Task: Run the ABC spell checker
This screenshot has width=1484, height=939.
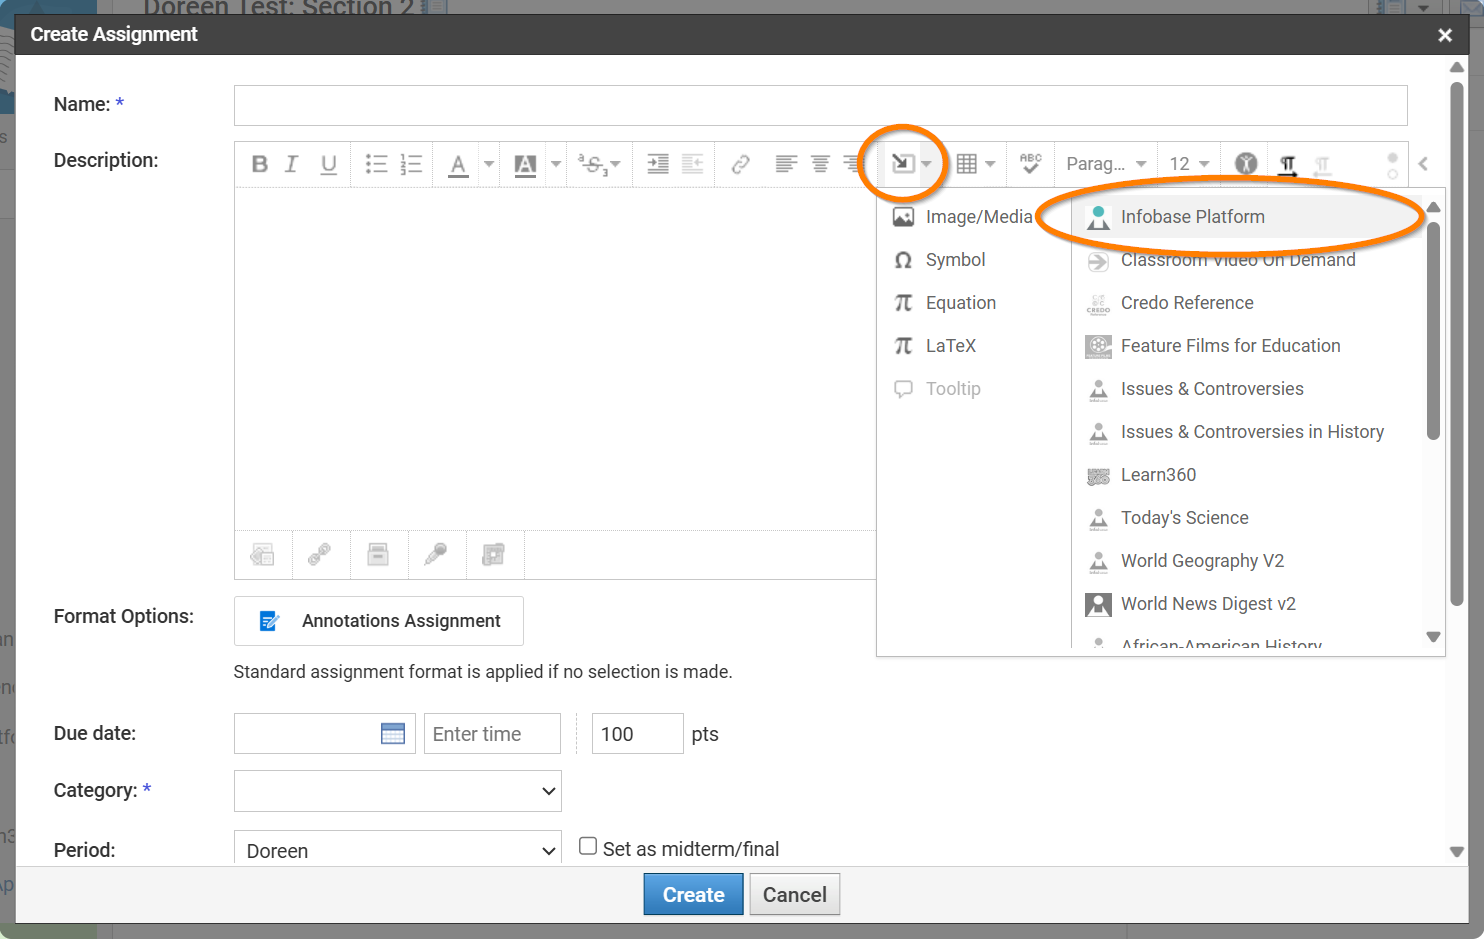Action: 1030,164
